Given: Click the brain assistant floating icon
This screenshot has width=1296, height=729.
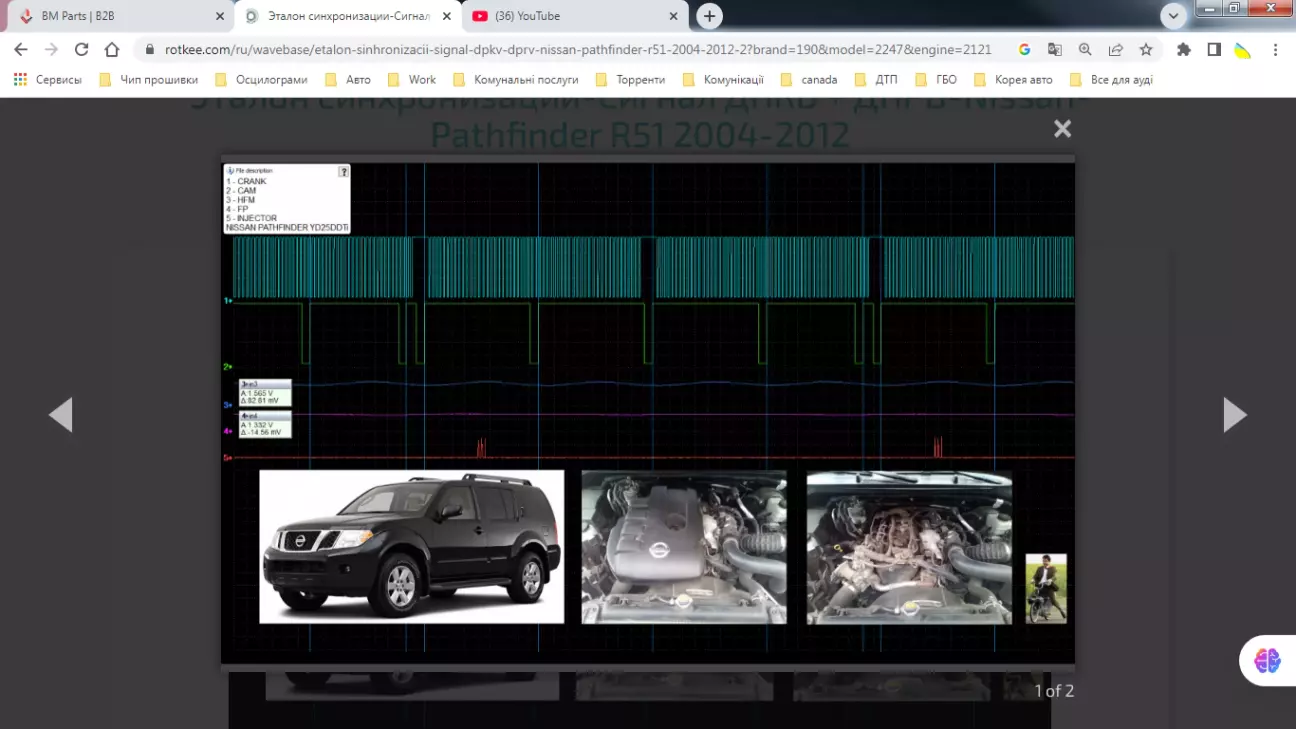Looking at the screenshot, I should (1267, 660).
